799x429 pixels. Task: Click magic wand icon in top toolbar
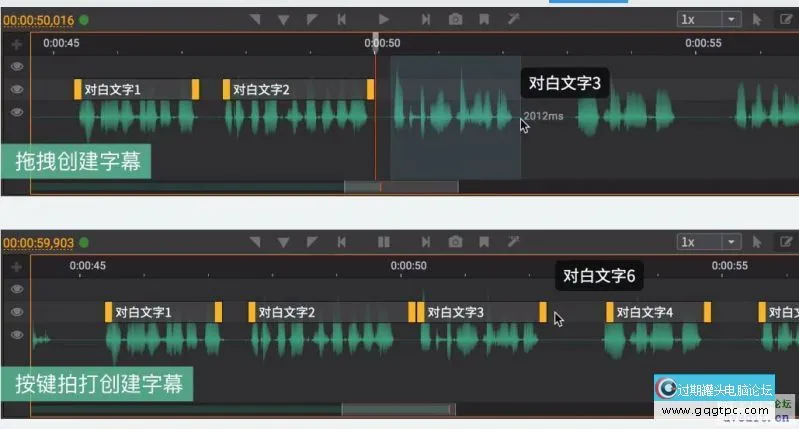click(x=514, y=19)
